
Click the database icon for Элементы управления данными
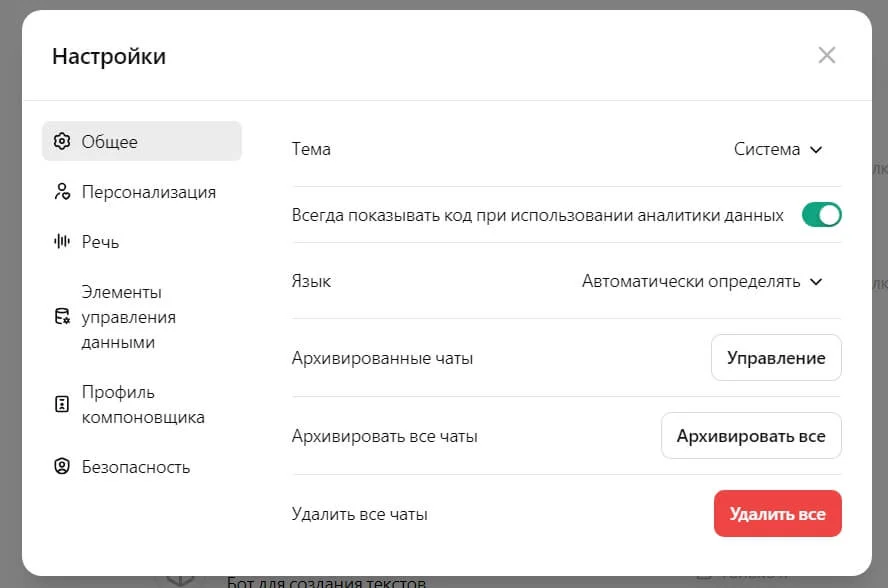click(62, 317)
